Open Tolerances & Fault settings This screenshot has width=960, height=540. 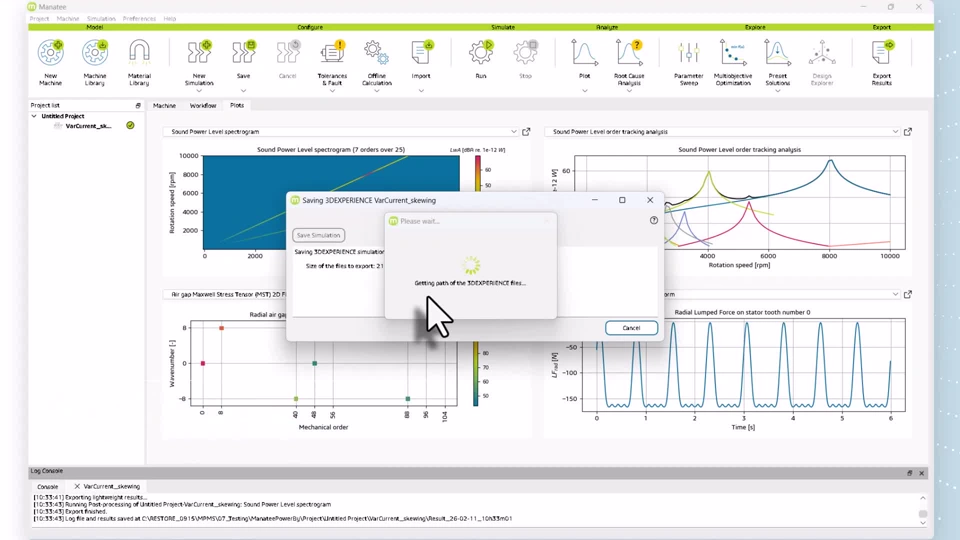pyautogui.click(x=332, y=61)
